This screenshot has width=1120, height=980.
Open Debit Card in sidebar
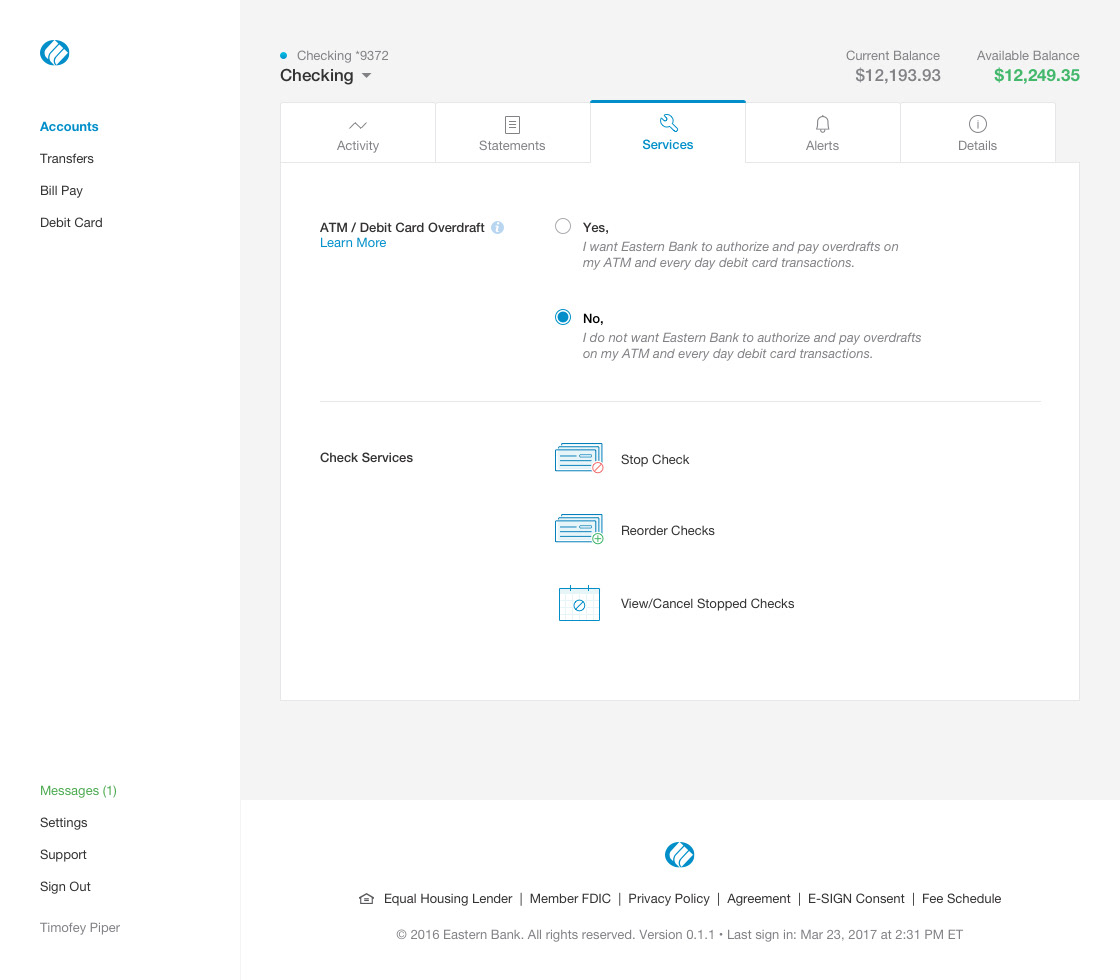point(71,223)
